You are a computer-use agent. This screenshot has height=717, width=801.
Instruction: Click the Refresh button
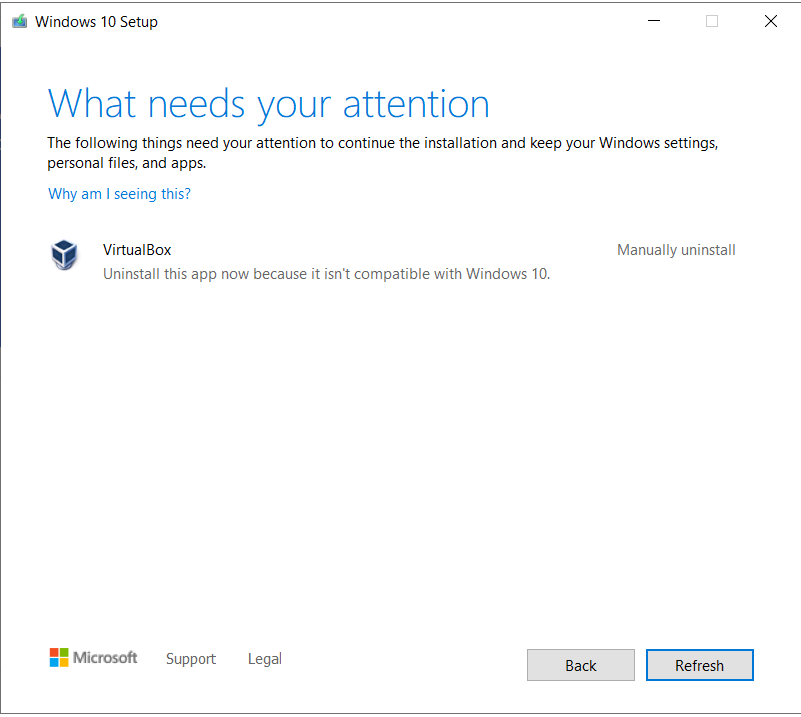click(x=699, y=665)
